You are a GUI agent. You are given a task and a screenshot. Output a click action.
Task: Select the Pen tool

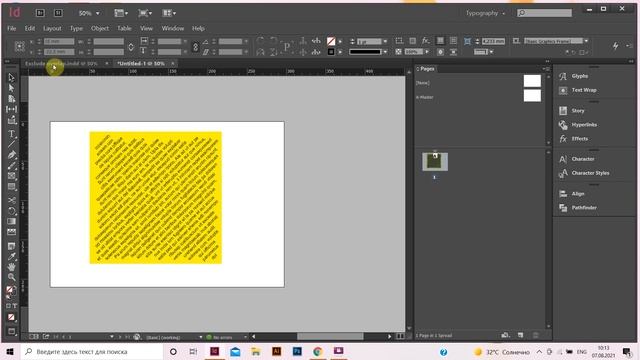11,155
